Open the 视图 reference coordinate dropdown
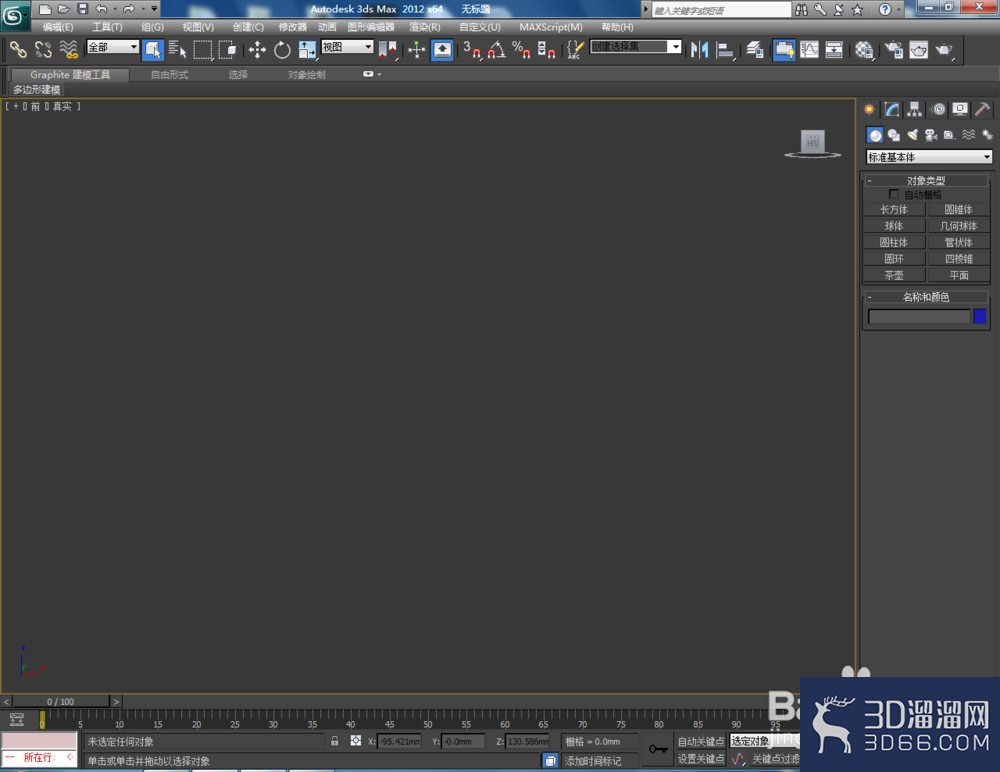 point(347,47)
